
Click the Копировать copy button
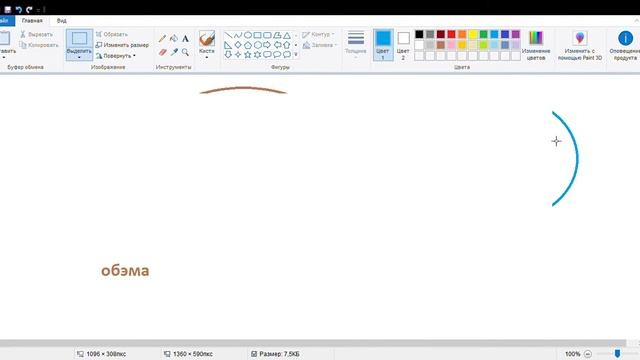(x=39, y=45)
